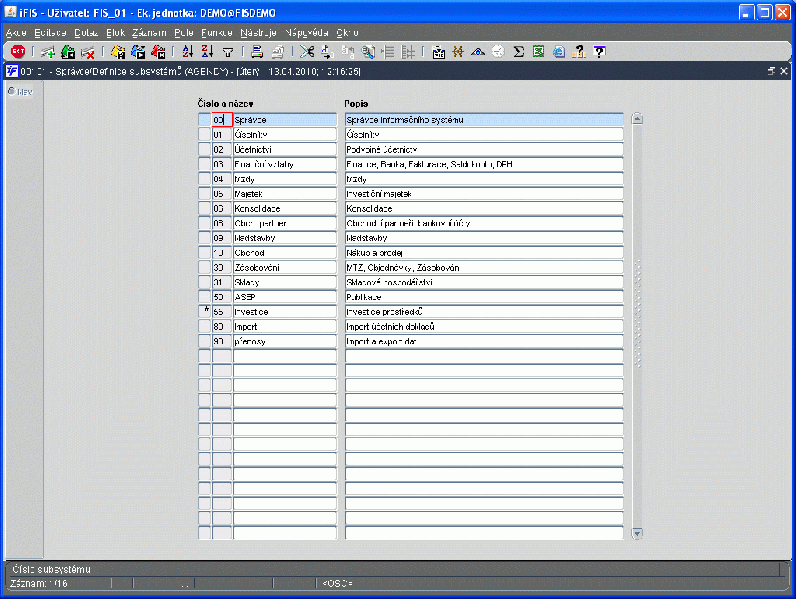Open the Akce menu

(16, 32)
